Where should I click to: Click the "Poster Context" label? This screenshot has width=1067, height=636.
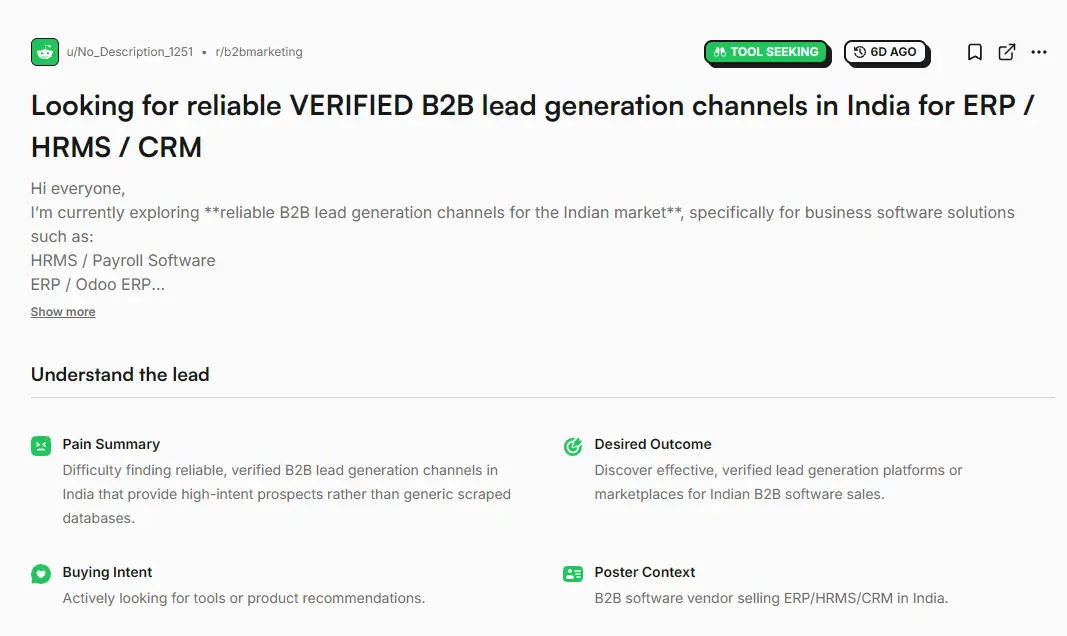coord(644,572)
